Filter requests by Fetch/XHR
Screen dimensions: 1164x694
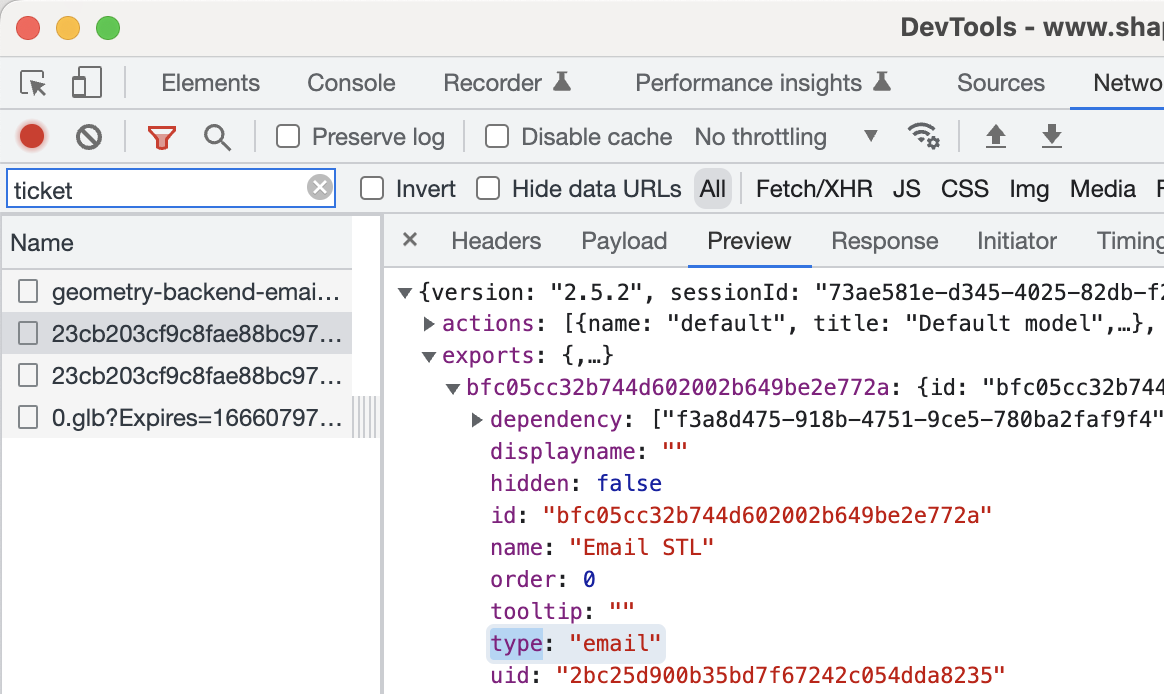[814, 188]
